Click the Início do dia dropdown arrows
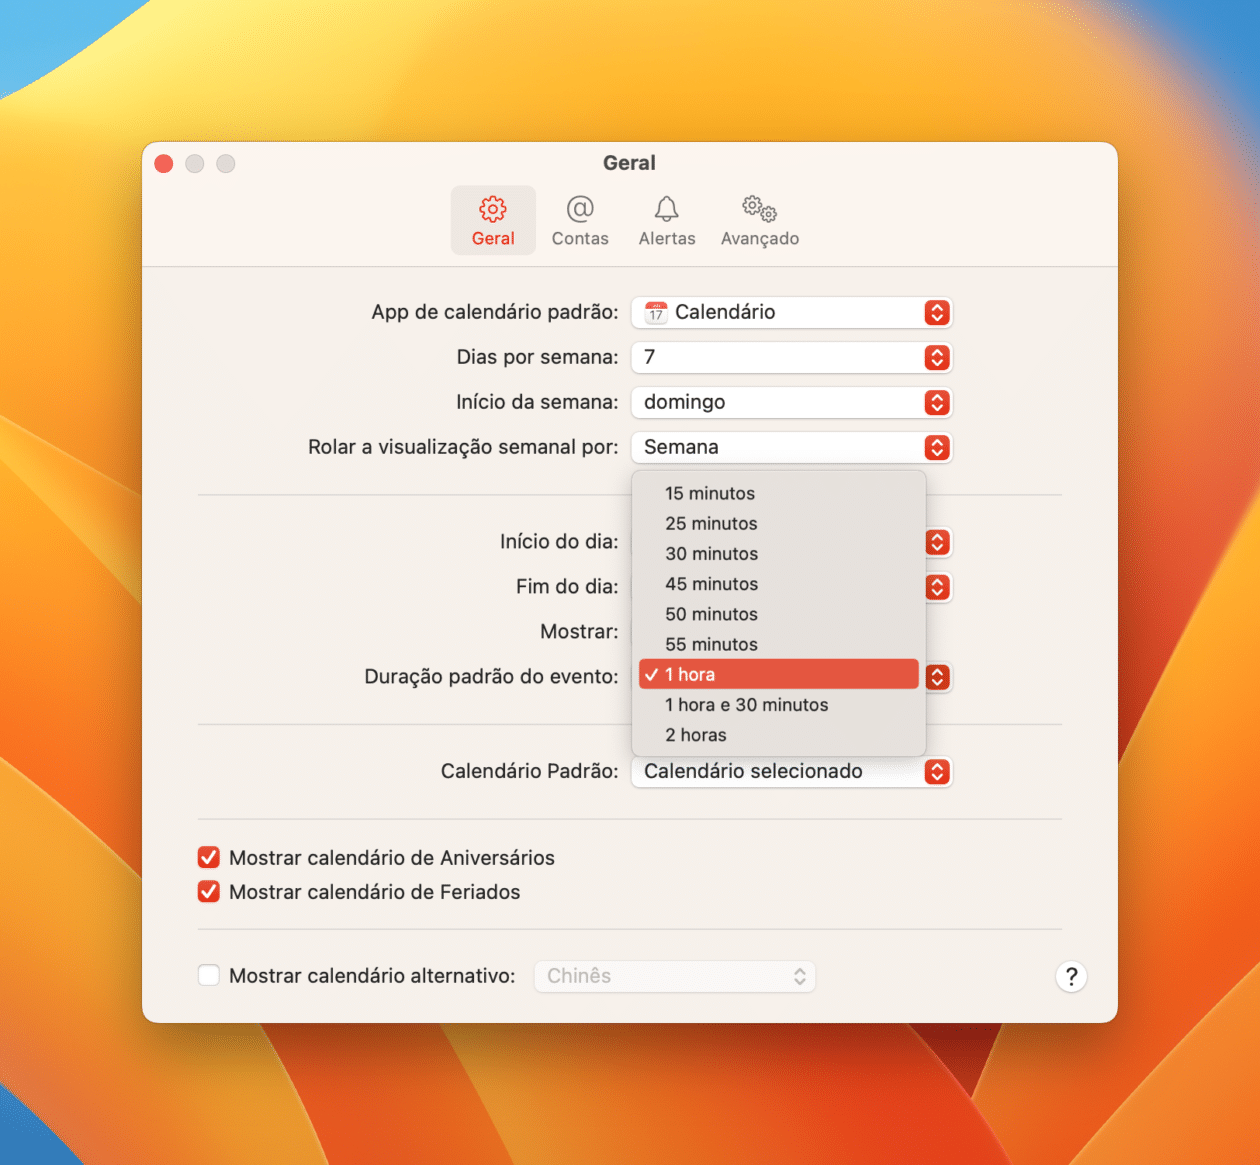The height and width of the screenshot is (1165, 1260). click(936, 542)
